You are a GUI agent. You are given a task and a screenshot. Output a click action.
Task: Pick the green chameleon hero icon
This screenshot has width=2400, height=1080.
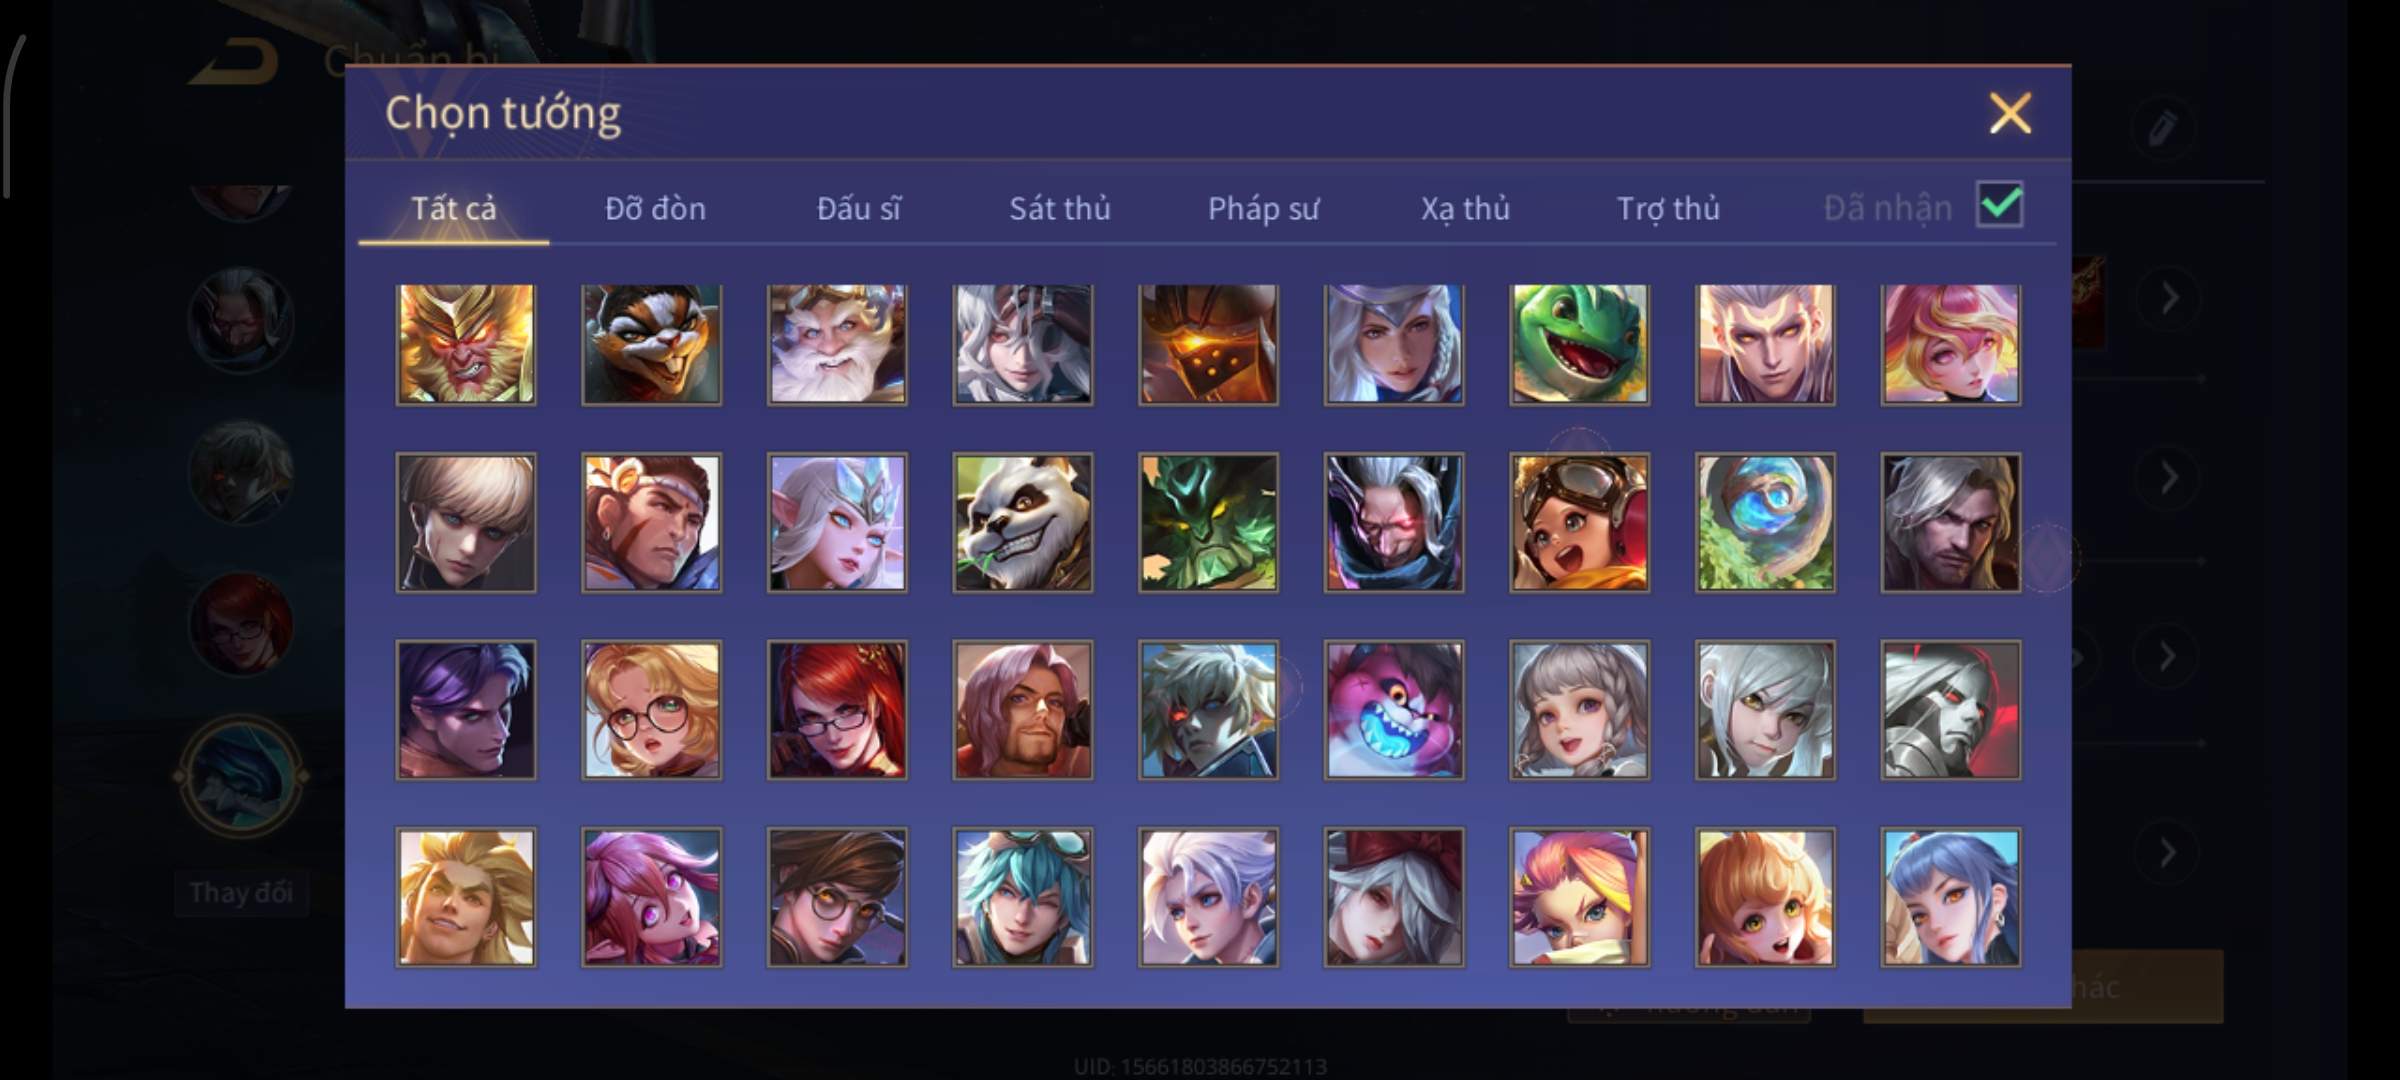(x=1579, y=344)
